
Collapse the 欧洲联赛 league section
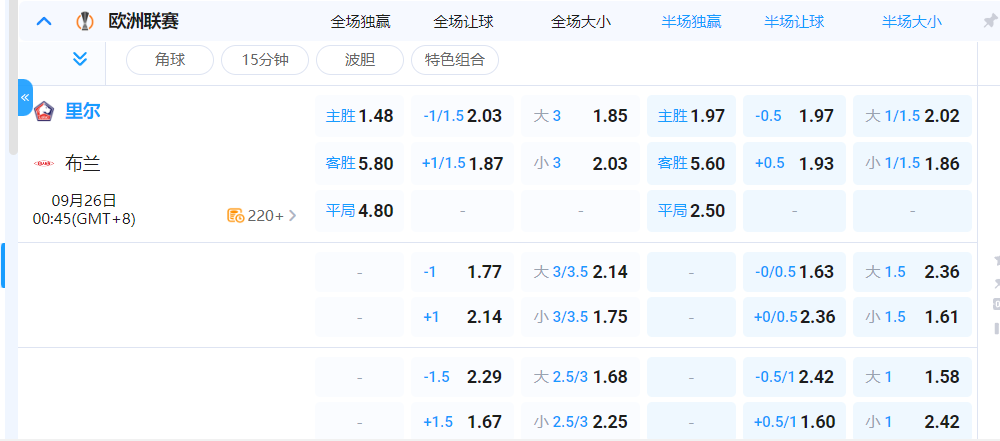(x=44, y=20)
